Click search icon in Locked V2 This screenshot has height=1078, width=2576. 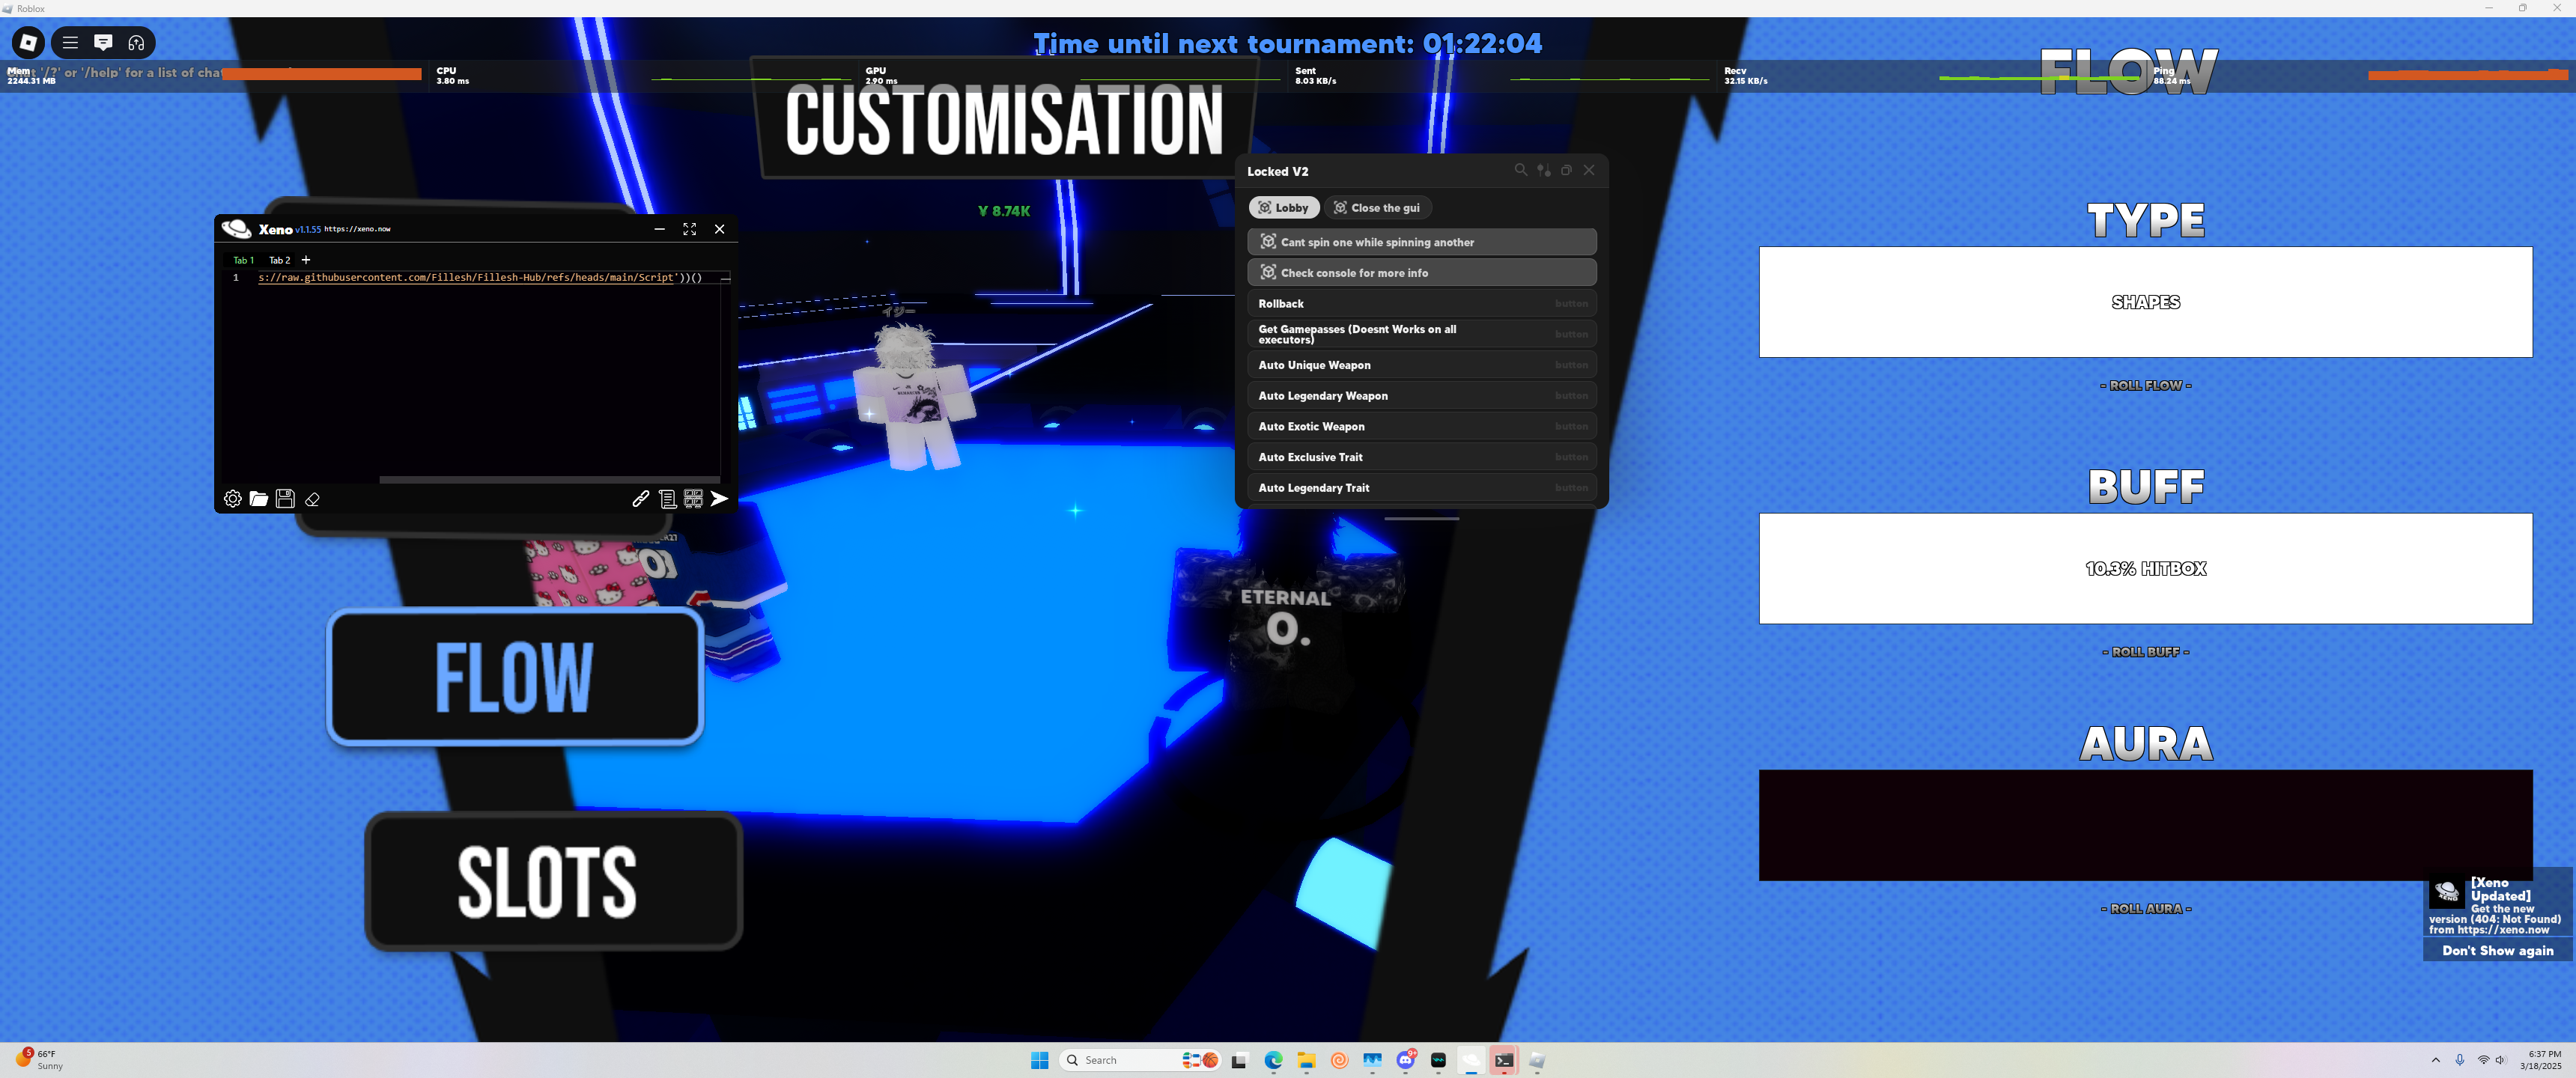click(1520, 170)
